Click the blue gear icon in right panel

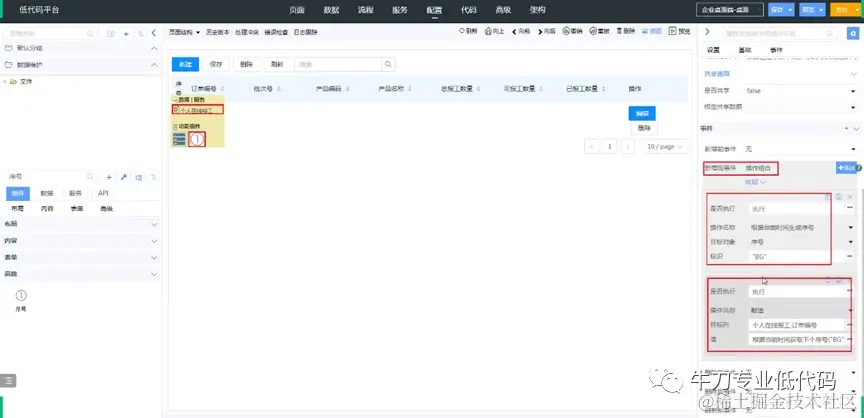(852, 34)
